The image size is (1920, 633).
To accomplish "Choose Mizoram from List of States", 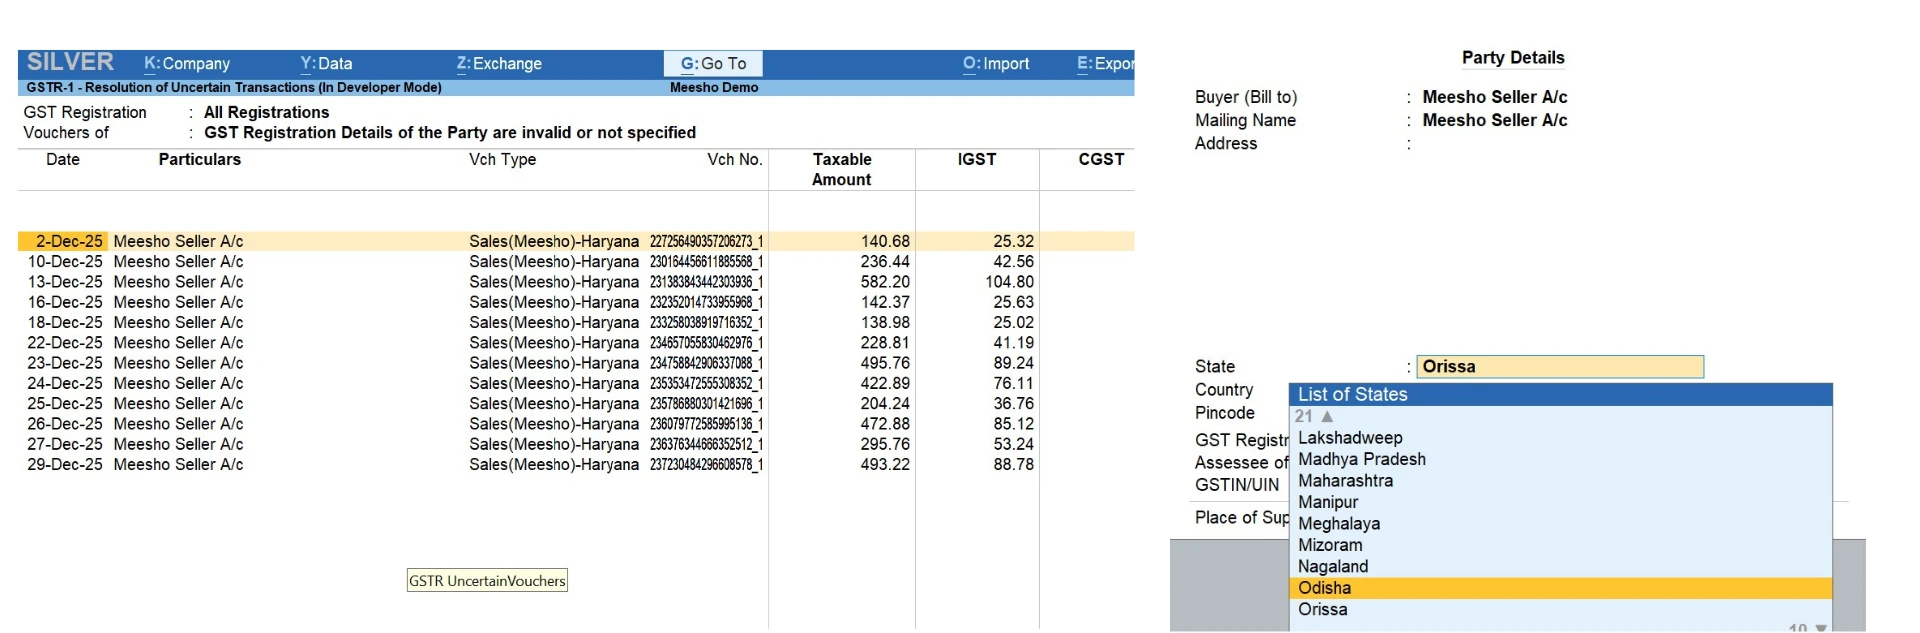I will pos(1560,545).
